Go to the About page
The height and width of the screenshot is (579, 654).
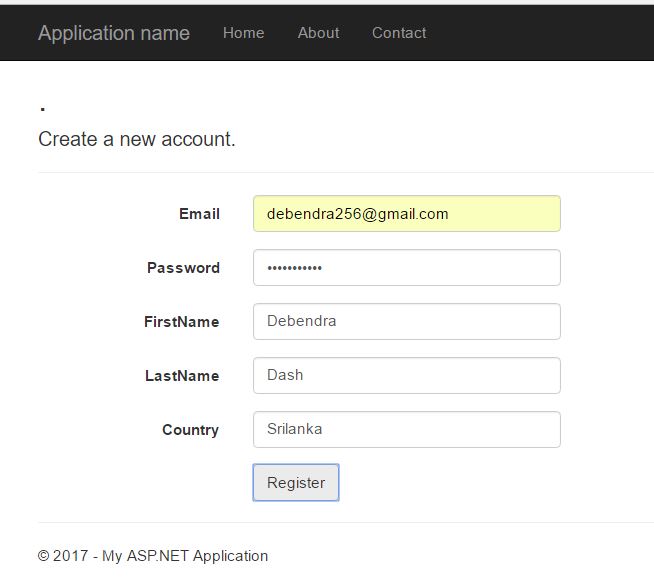318,33
